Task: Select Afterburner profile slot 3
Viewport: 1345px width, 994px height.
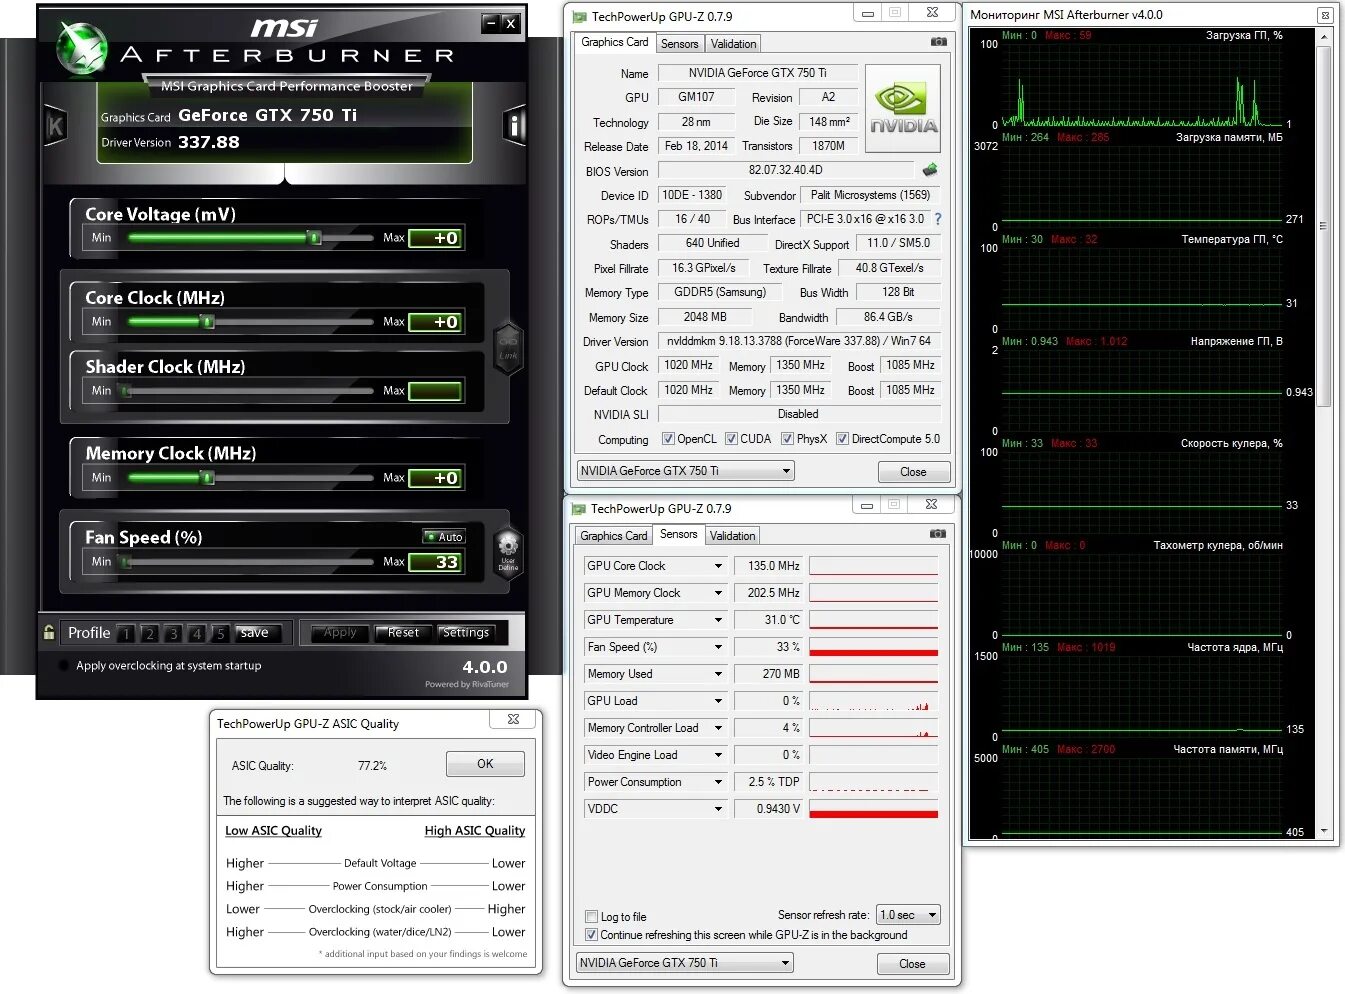Action: 174,633
